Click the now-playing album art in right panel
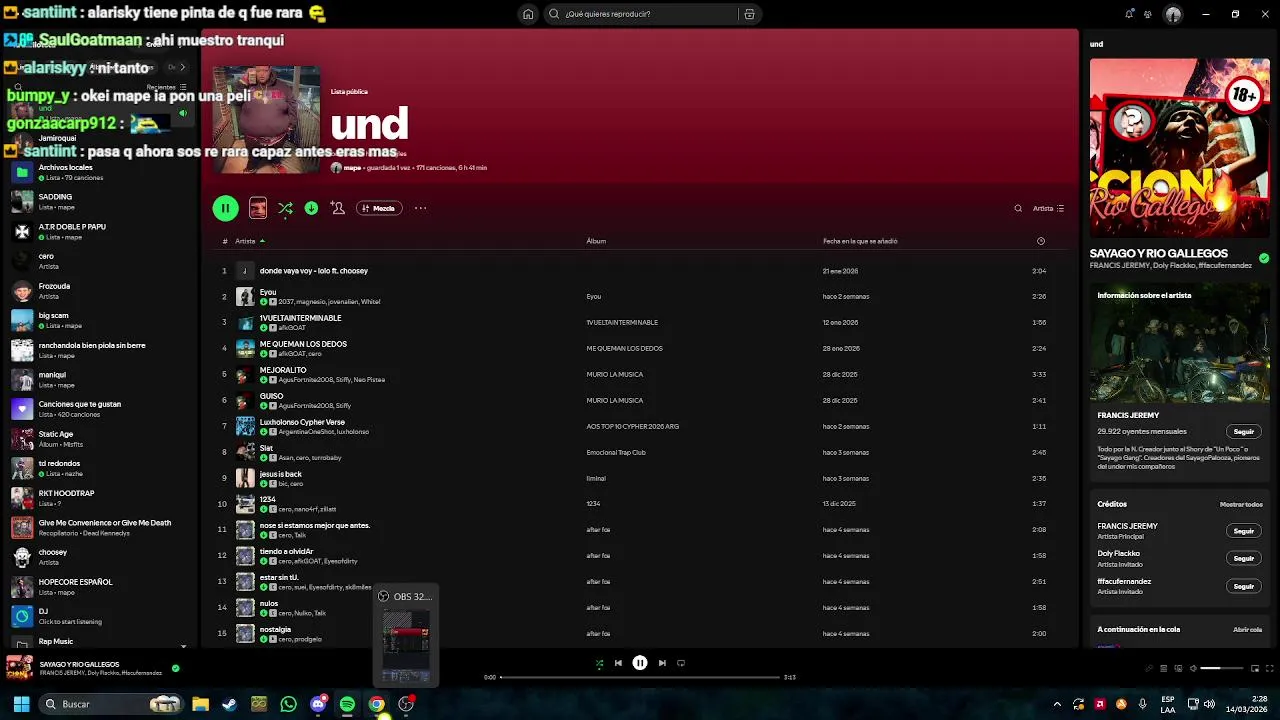The image size is (1280, 720). coord(1180,148)
